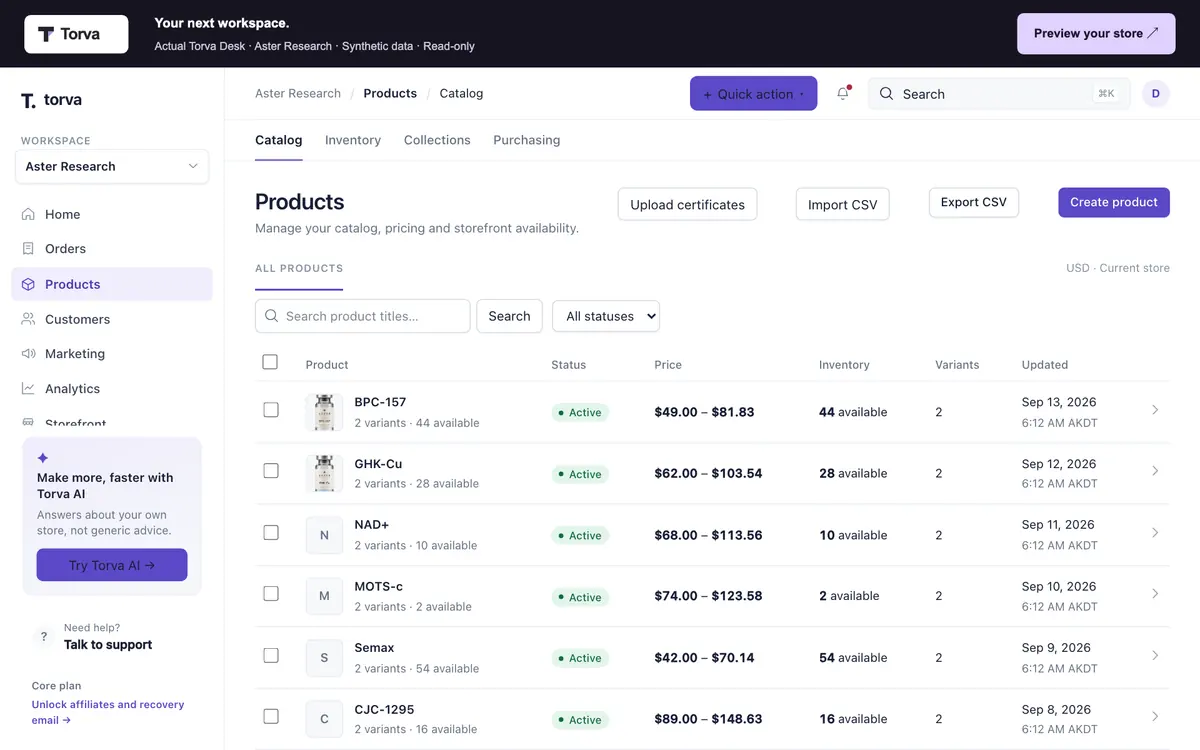This screenshot has width=1200, height=750.
Task: Click the Home icon in the sidebar
Action: (28, 214)
